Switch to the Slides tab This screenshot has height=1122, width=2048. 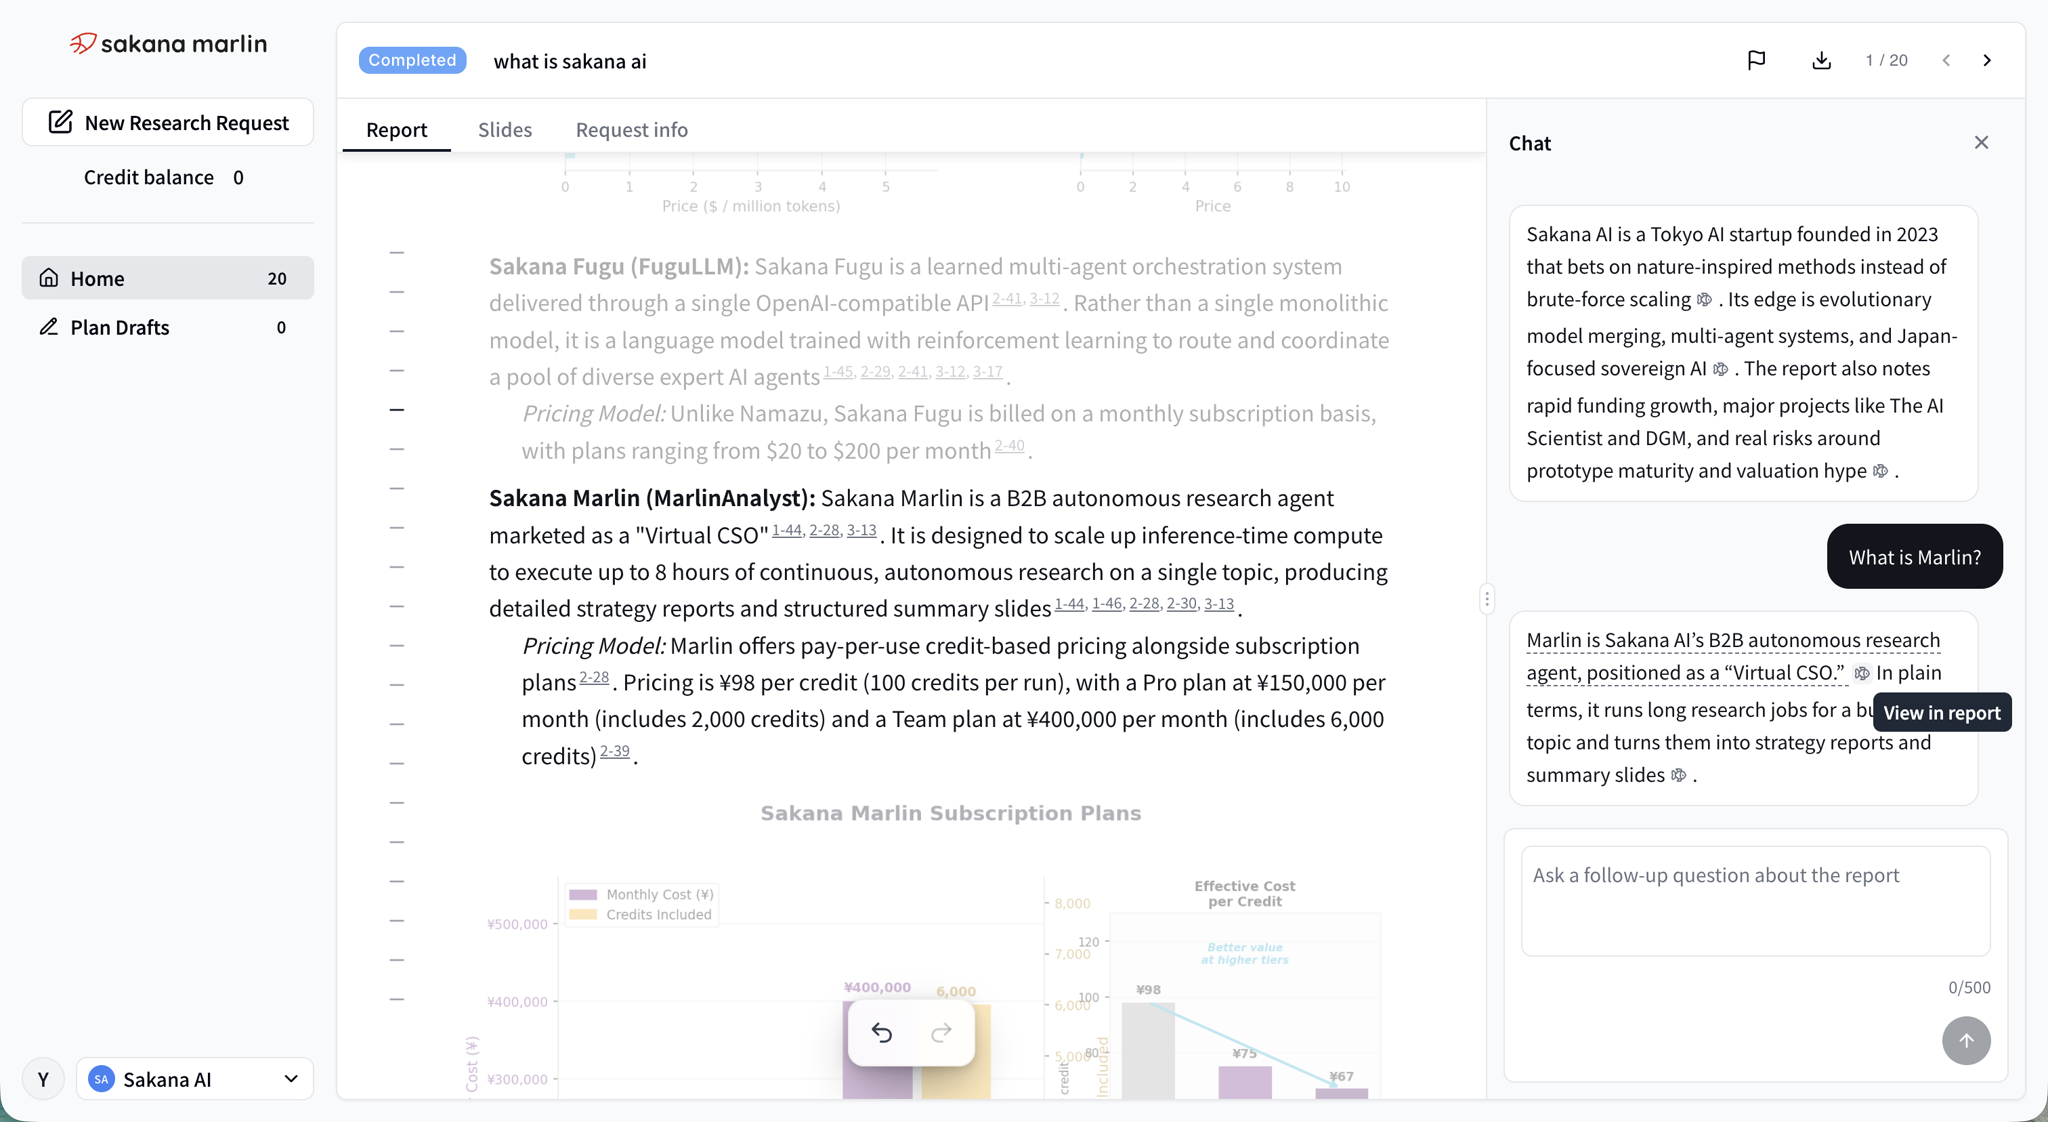point(504,129)
